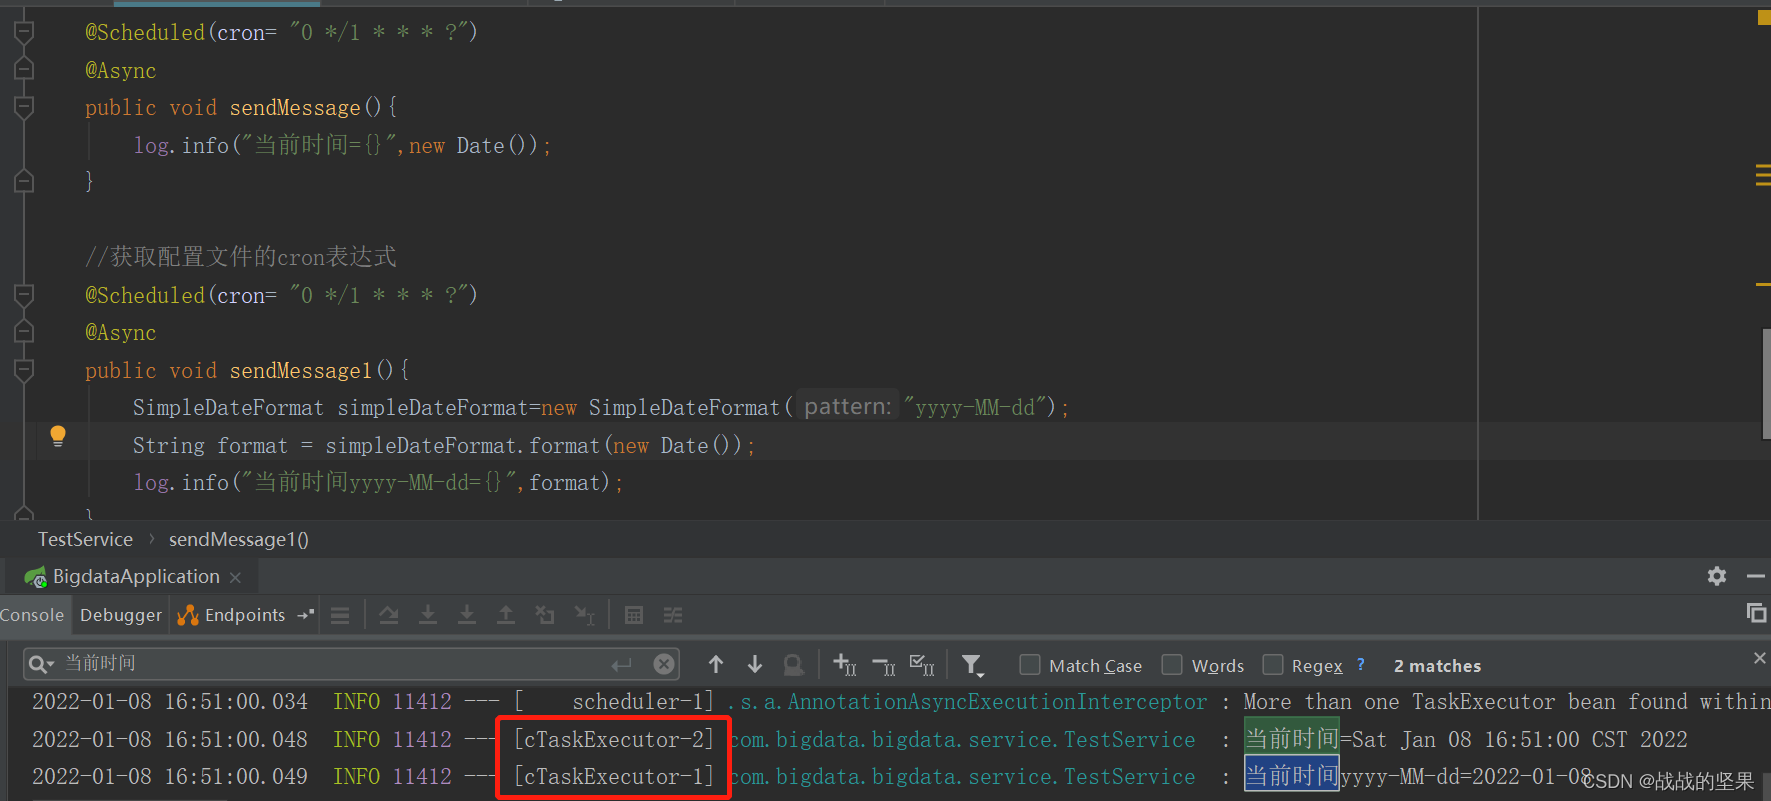Click the TestService breadcrumb
1771x801 pixels.
85,540
